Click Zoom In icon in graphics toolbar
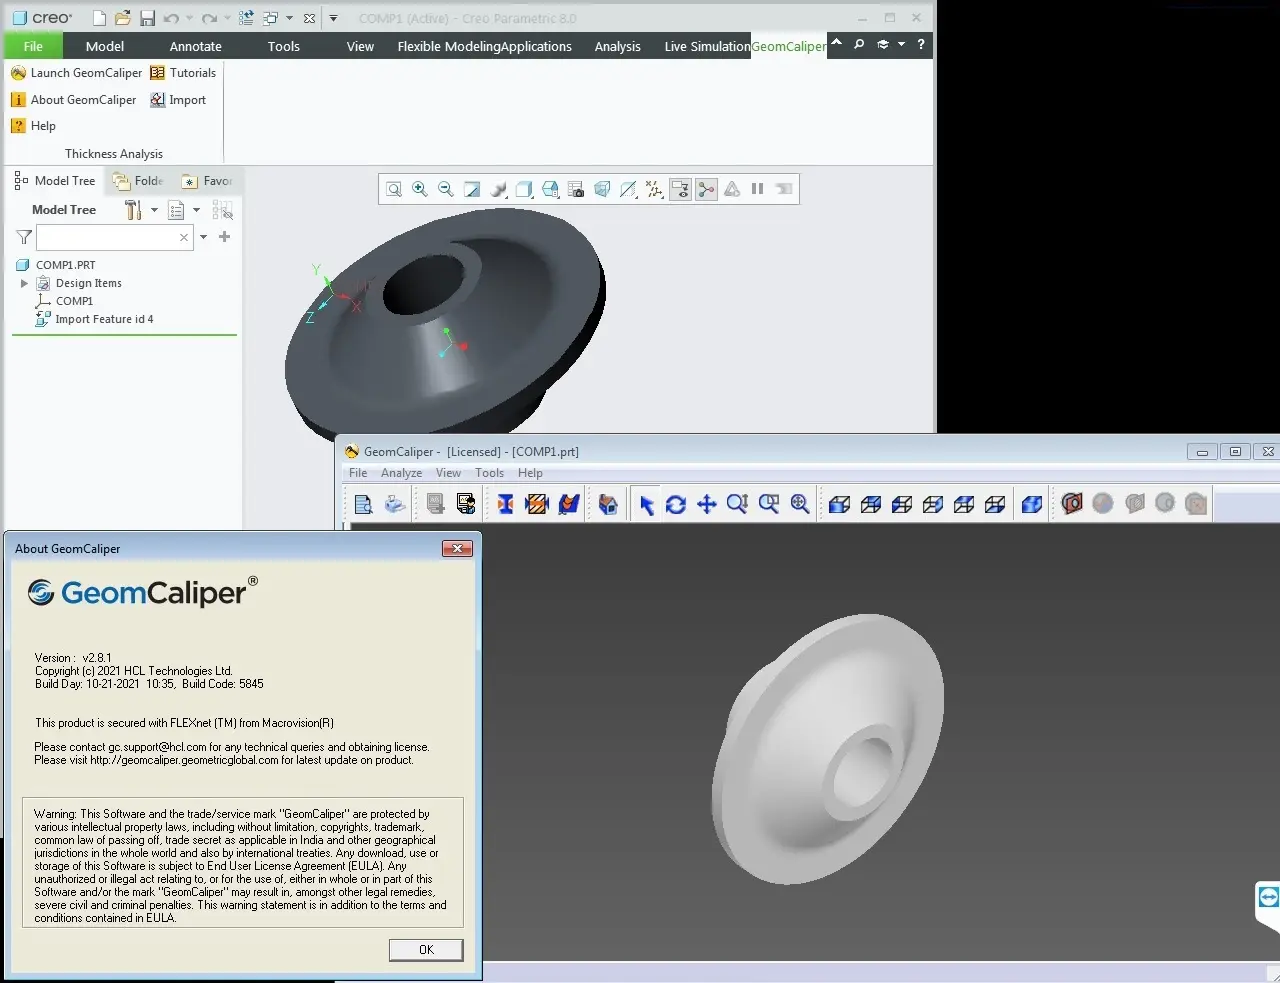This screenshot has height=983, width=1280. 420,189
